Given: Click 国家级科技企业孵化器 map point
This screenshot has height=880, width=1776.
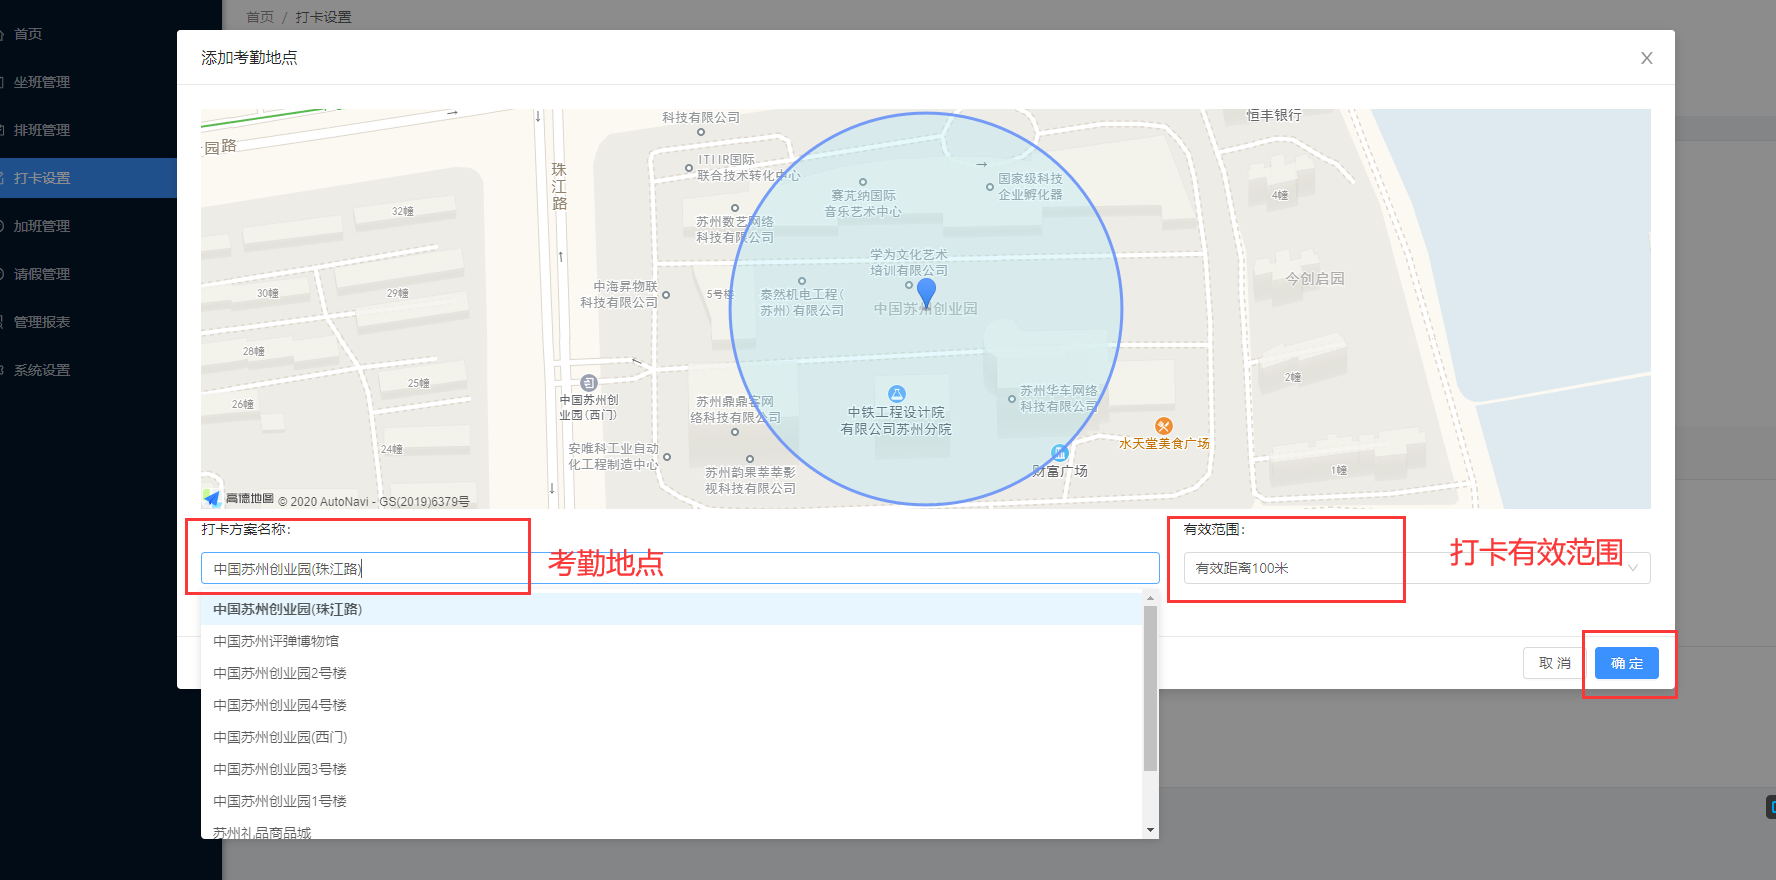Looking at the screenshot, I should pyautogui.click(x=990, y=187).
